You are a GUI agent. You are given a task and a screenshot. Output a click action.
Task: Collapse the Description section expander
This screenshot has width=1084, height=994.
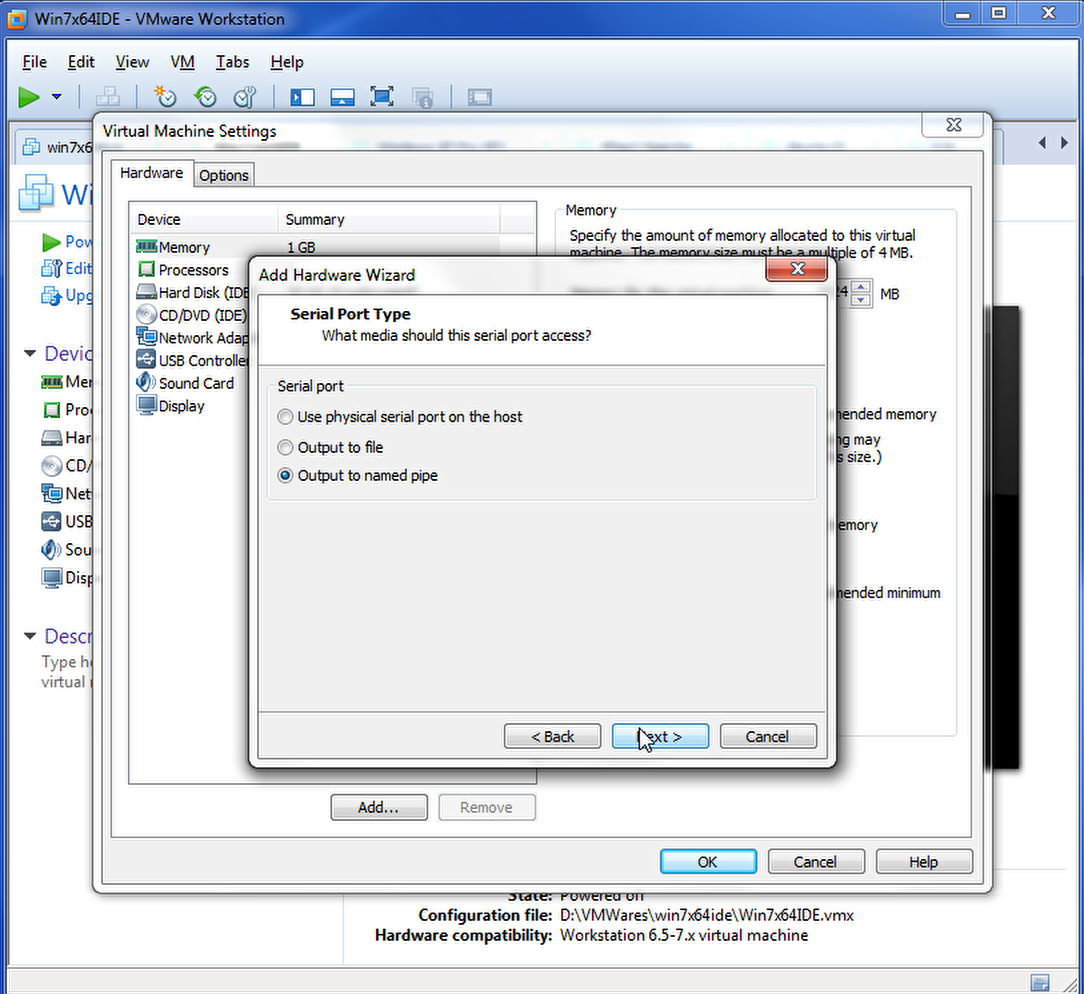pyautogui.click(x=30, y=637)
